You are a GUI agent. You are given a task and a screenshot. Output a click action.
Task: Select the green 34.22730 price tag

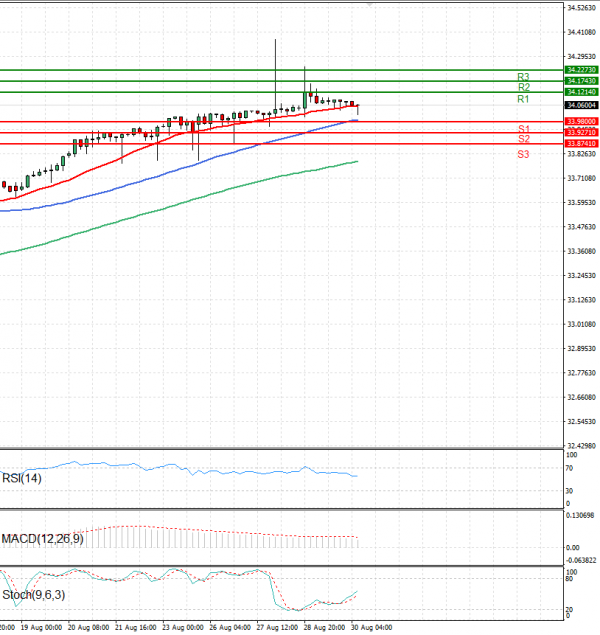(x=581, y=70)
